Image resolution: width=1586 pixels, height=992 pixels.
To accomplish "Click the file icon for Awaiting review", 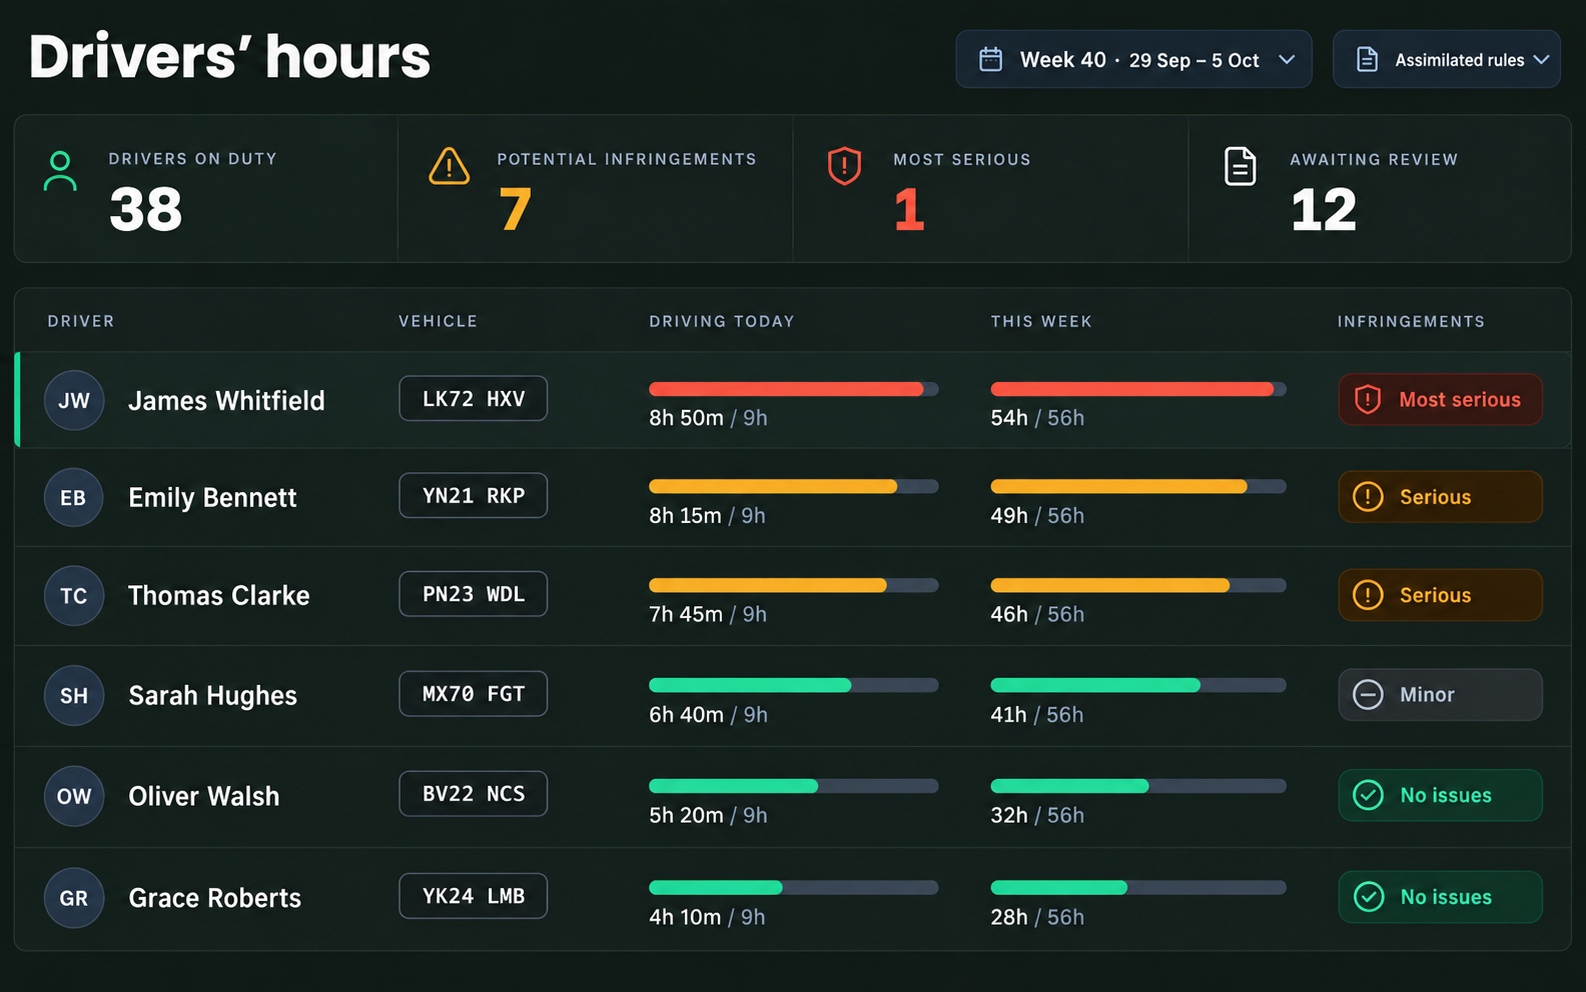I will click(x=1240, y=166).
